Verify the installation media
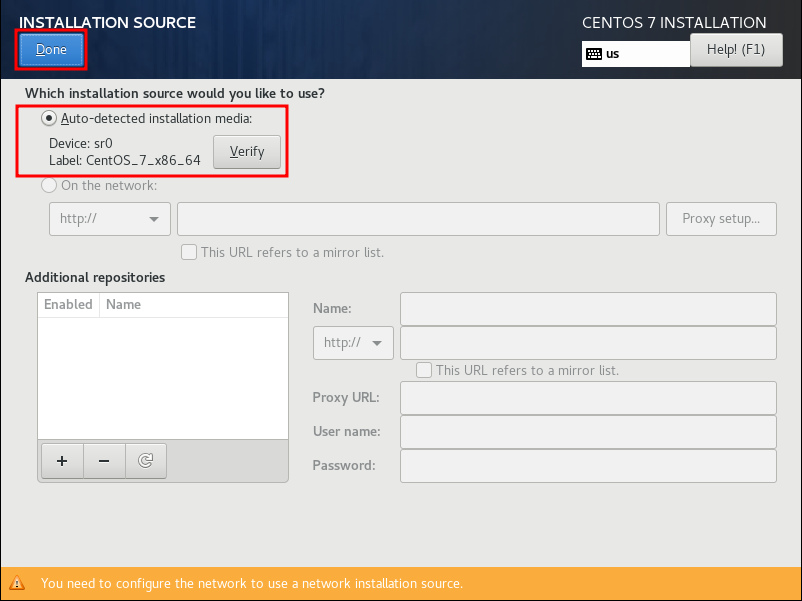 pos(247,152)
